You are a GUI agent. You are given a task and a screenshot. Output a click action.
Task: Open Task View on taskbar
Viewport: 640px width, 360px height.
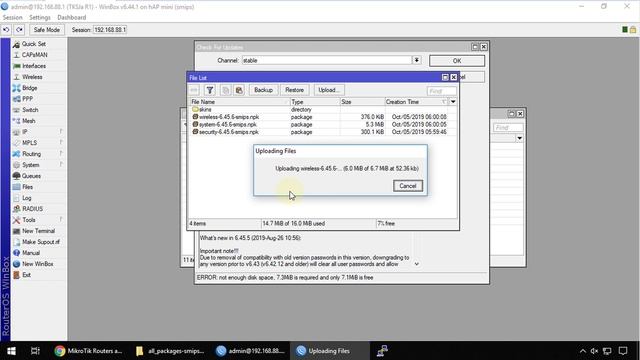(36, 351)
